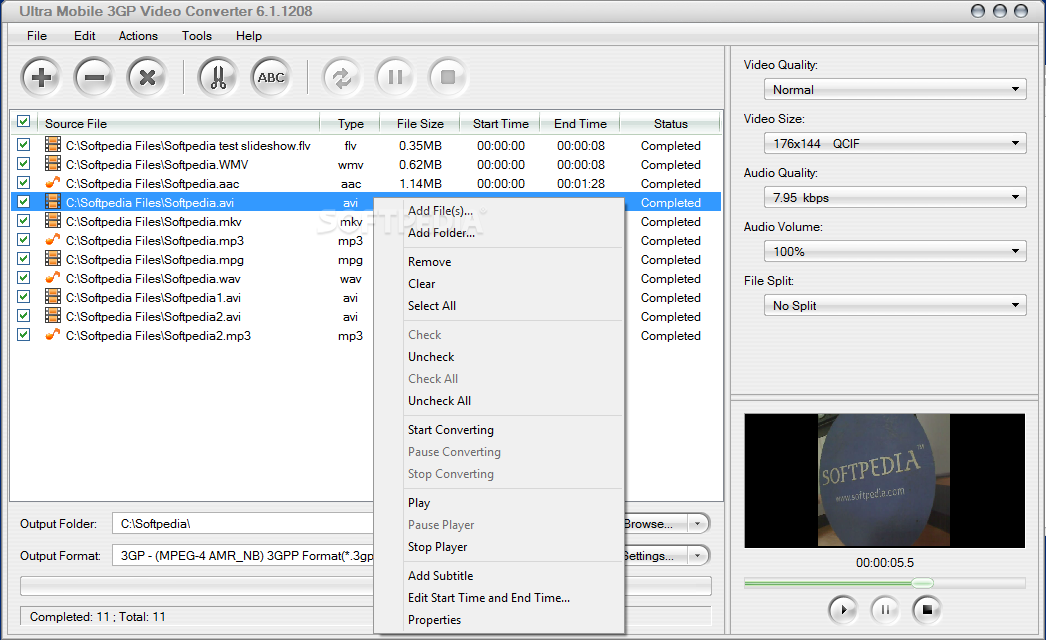Screen dimensions: 1046x640
Task: Uncheck the Softpedia.mpg checkbox
Action: tap(23, 258)
